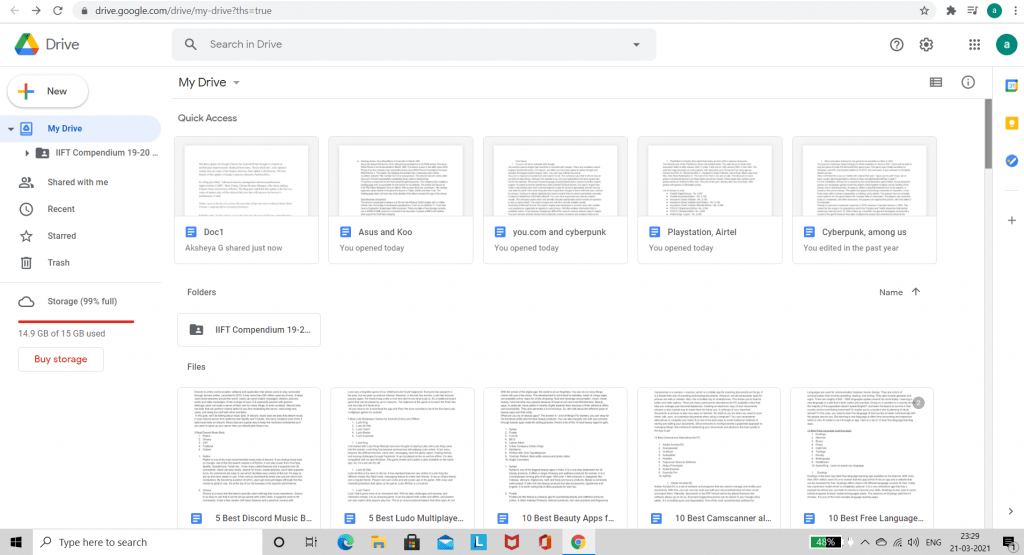Image resolution: width=1024 pixels, height=555 pixels.
Task: Click the plus add-ons icon in side panel
Action: 1011,221
